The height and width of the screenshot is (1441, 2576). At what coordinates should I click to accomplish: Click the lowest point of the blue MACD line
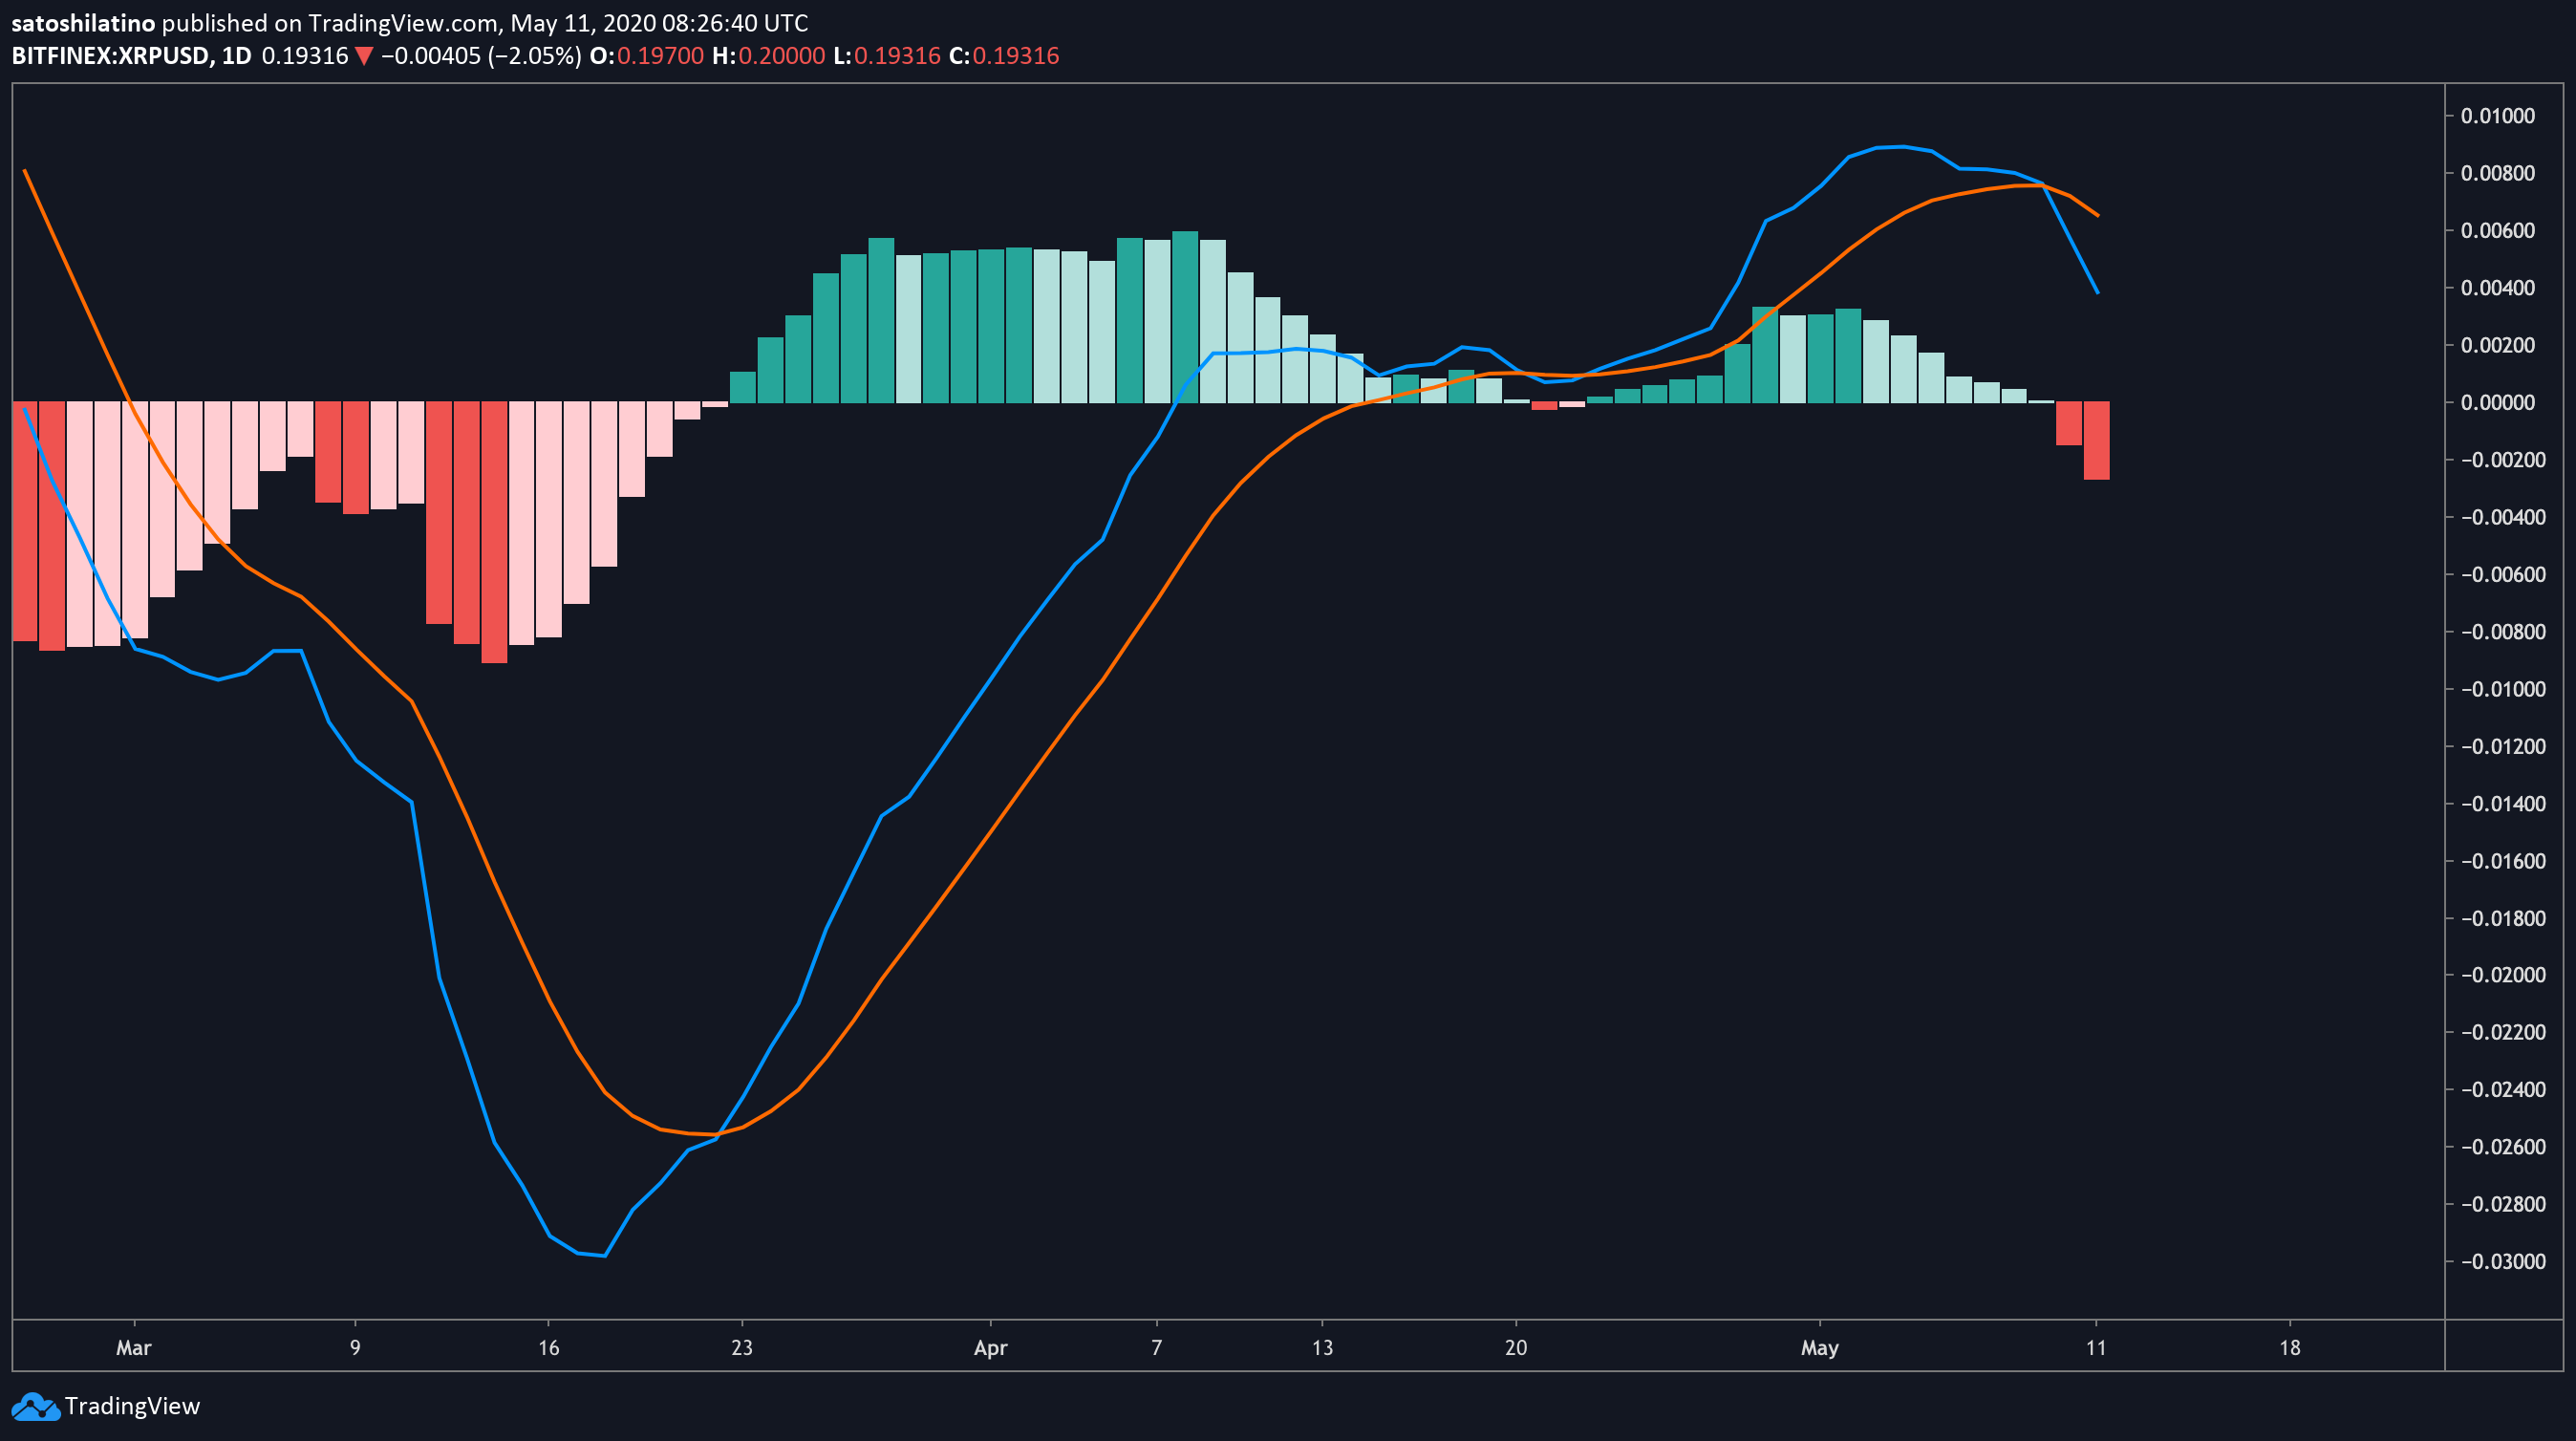(x=604, y=1256)
